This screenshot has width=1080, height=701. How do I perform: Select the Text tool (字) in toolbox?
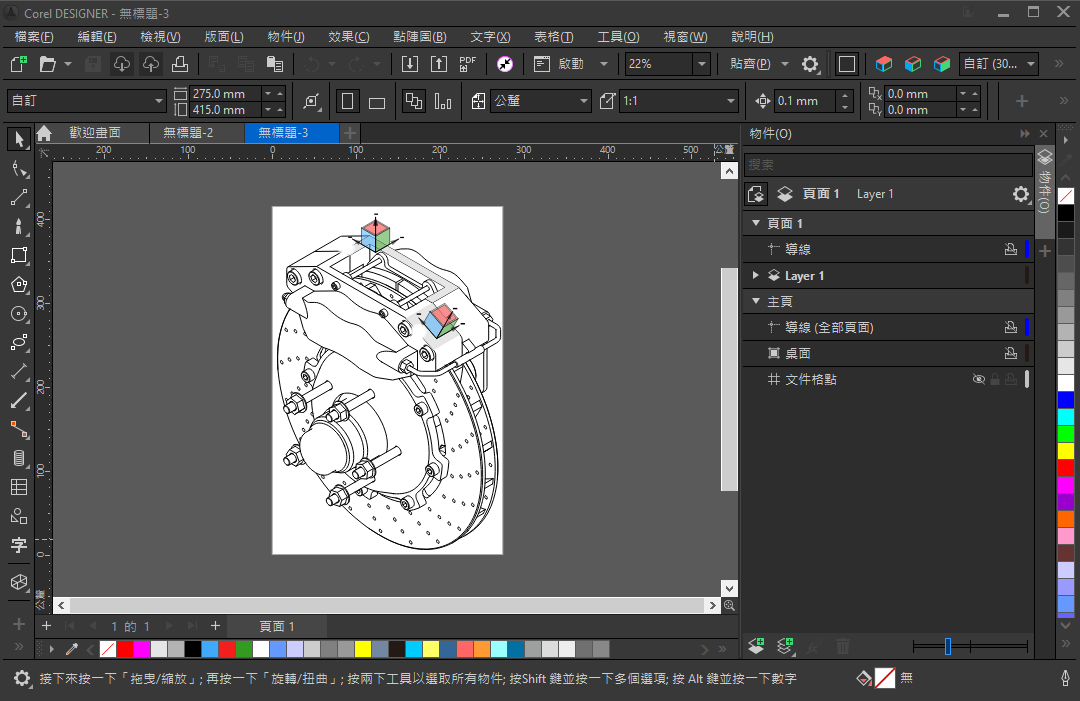(x=18, y=545)
